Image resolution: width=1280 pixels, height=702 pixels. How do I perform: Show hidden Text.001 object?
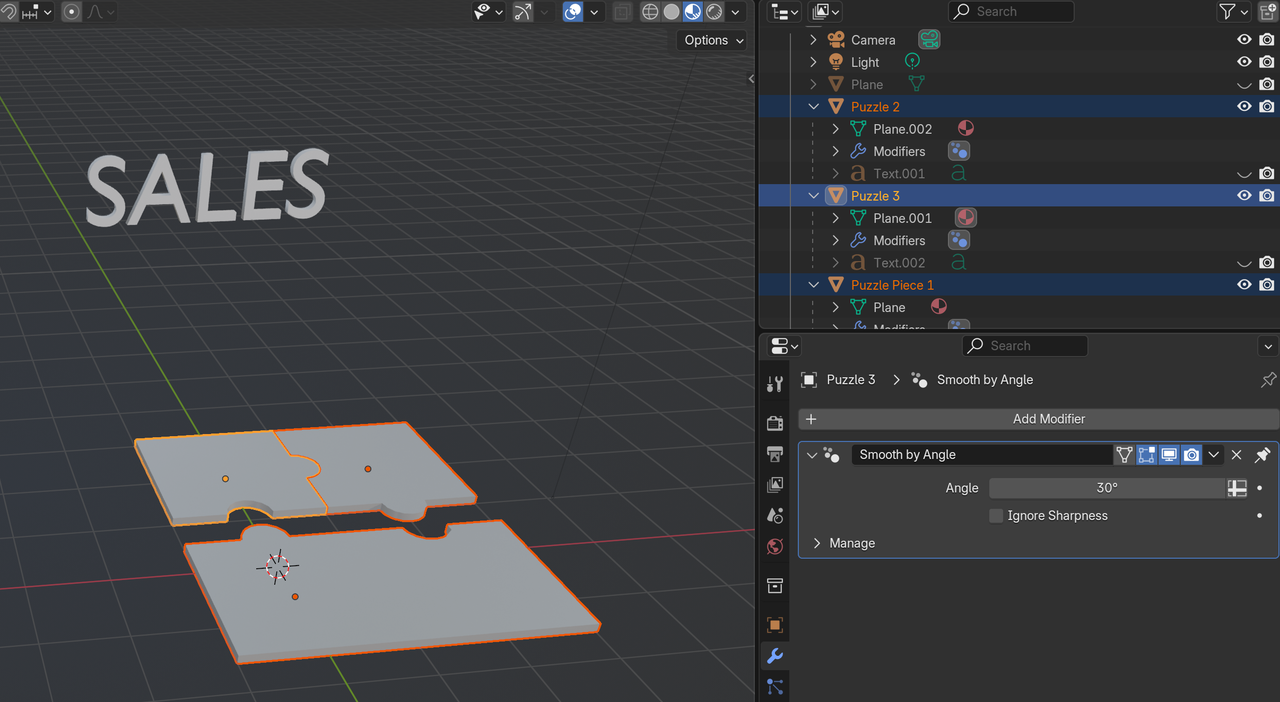click(1244, 173)
